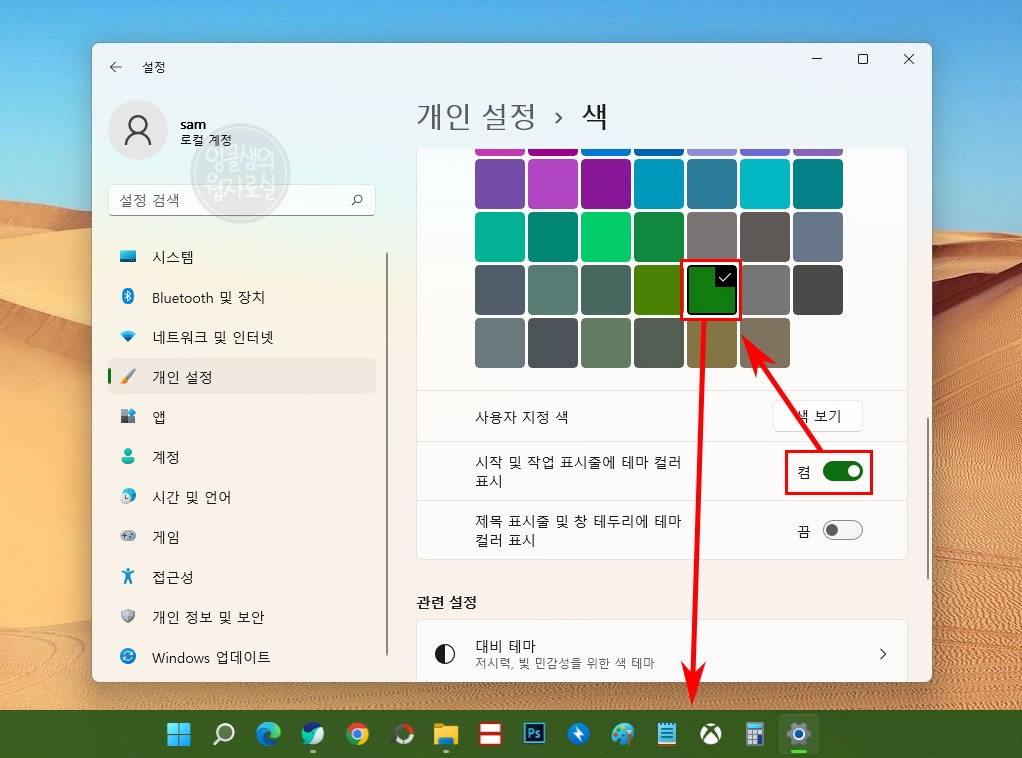The image size is (1022, 758).
Task: Go to 네트워크 및 인터넷 settings
Action: 242,337
